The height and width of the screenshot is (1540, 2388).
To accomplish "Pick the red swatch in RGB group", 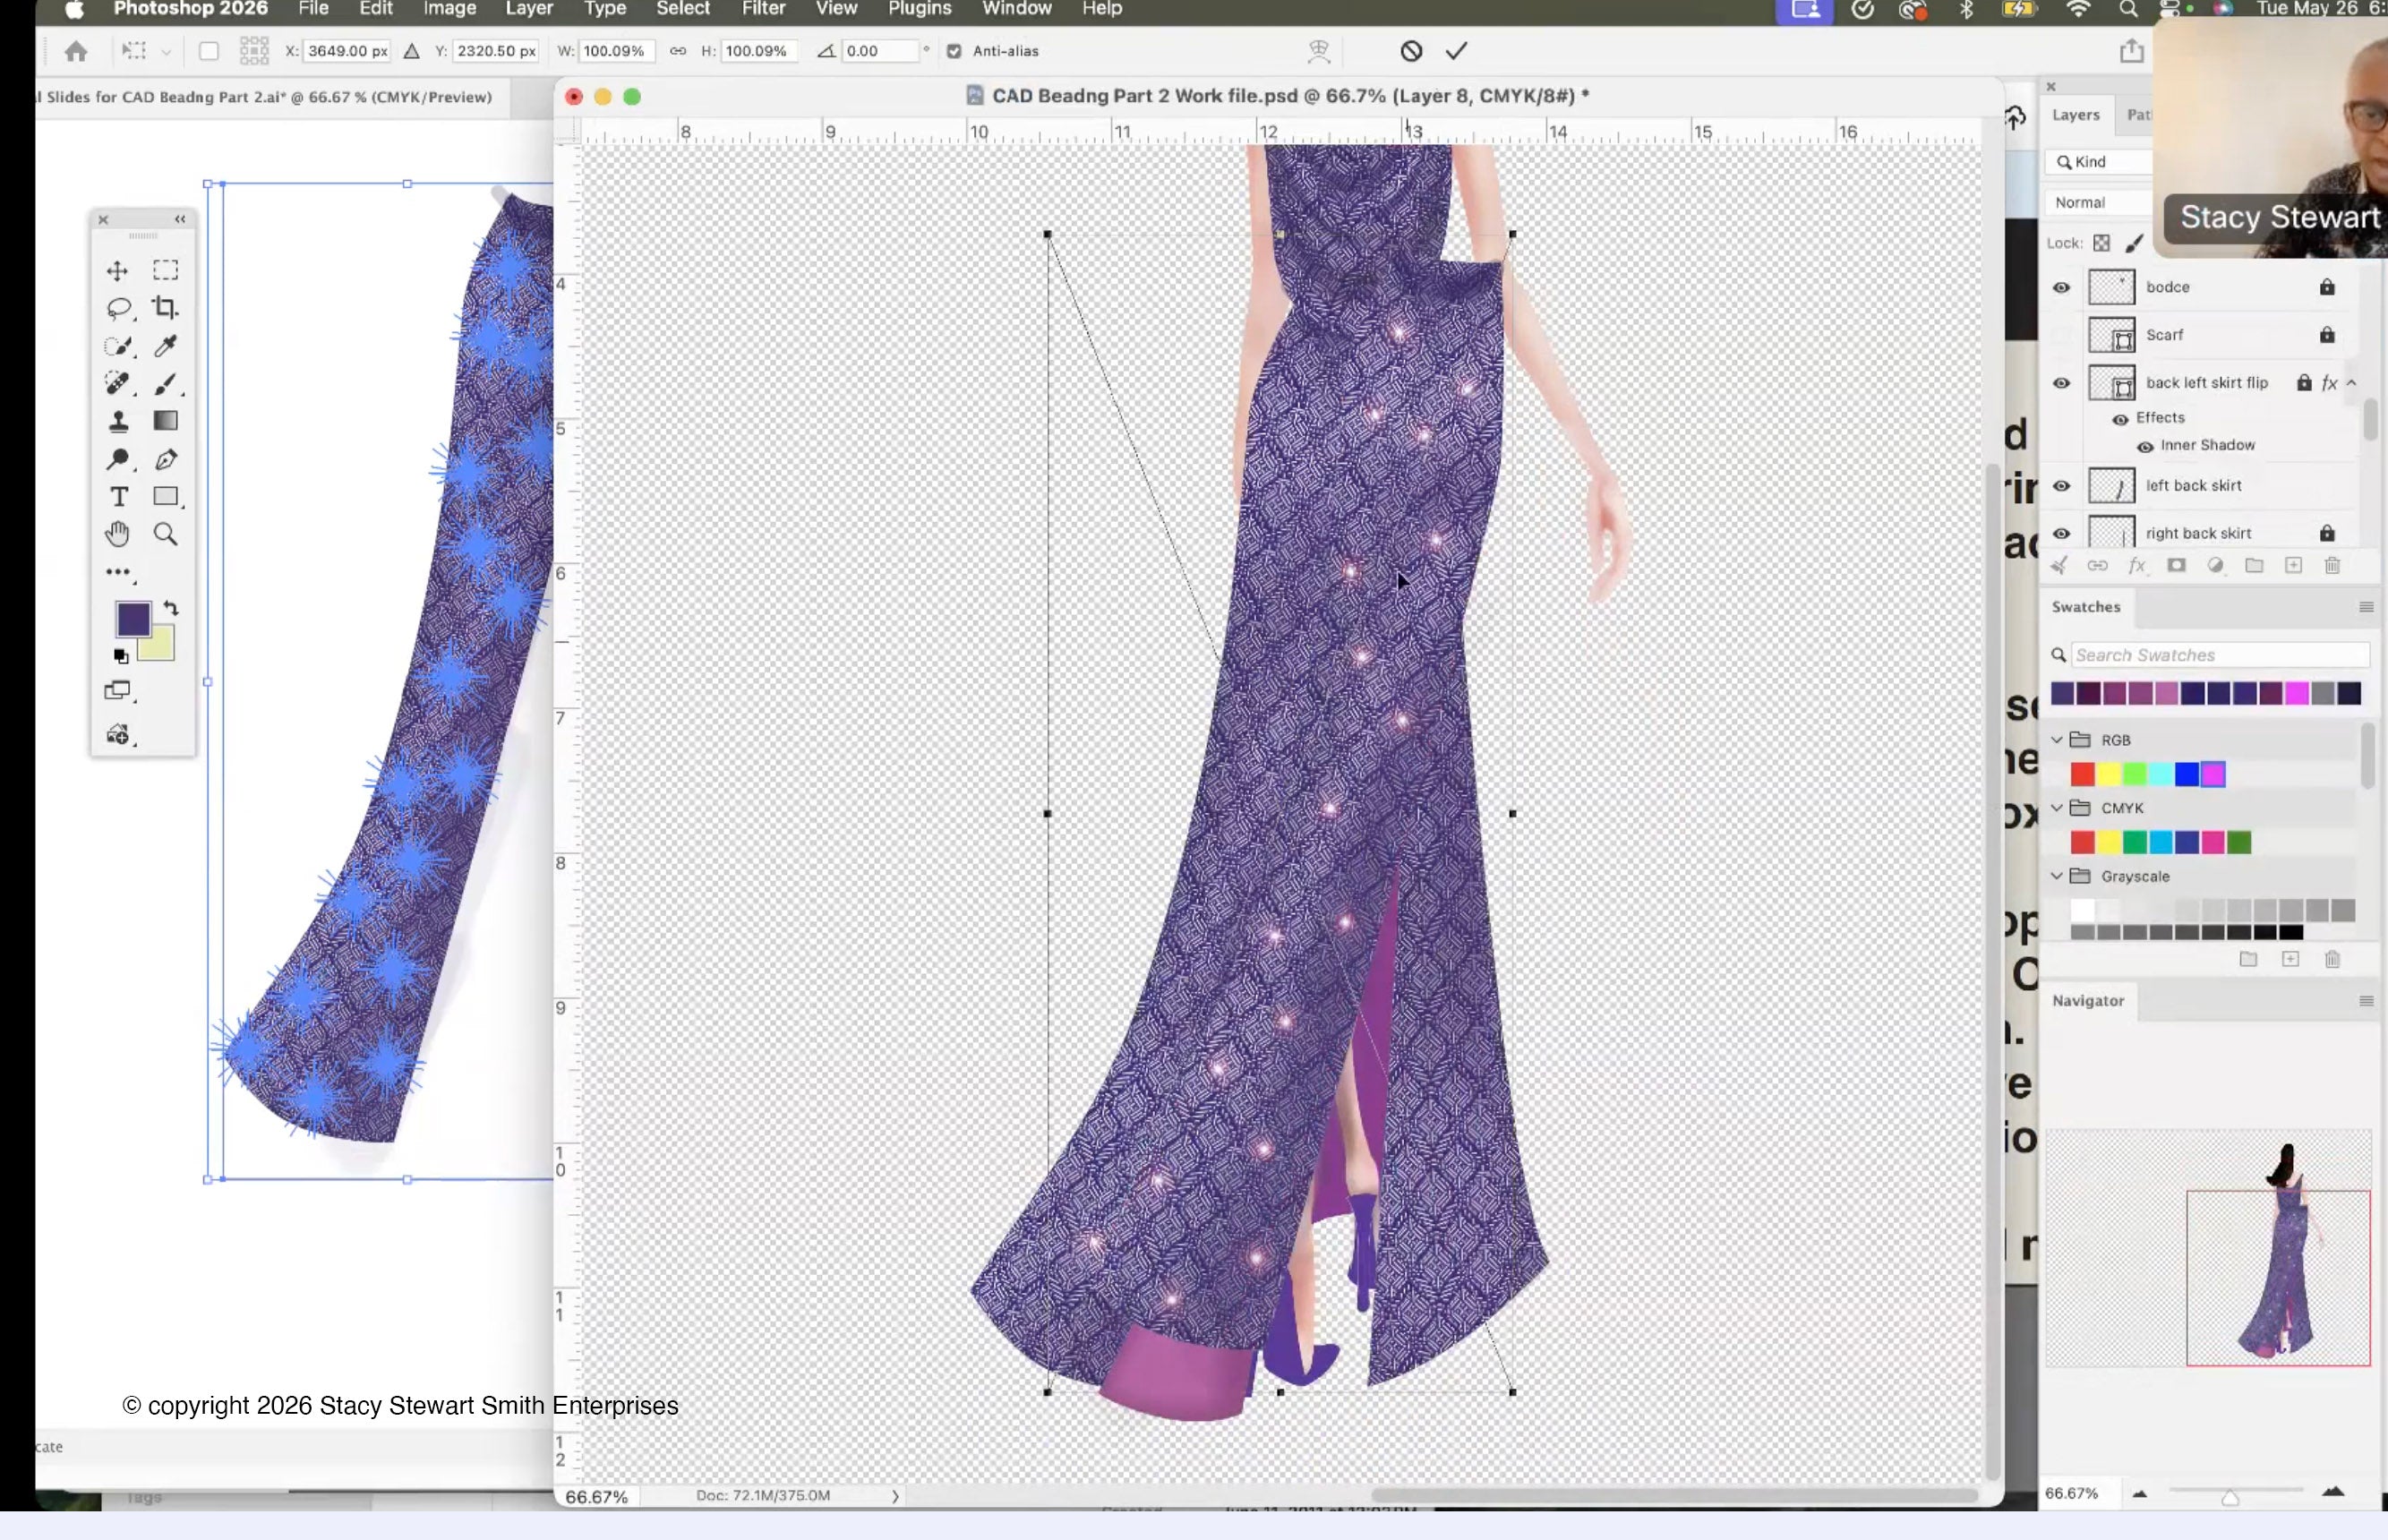I will click(x=2082, y=774).
